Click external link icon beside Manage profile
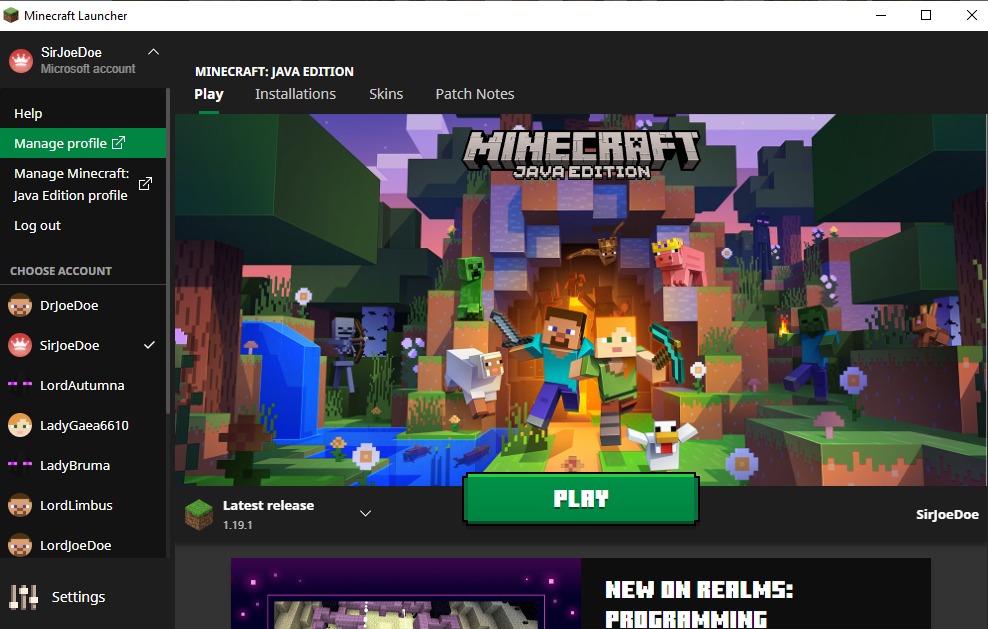This screenshot has width=988, height=629. tap(118, 143)
